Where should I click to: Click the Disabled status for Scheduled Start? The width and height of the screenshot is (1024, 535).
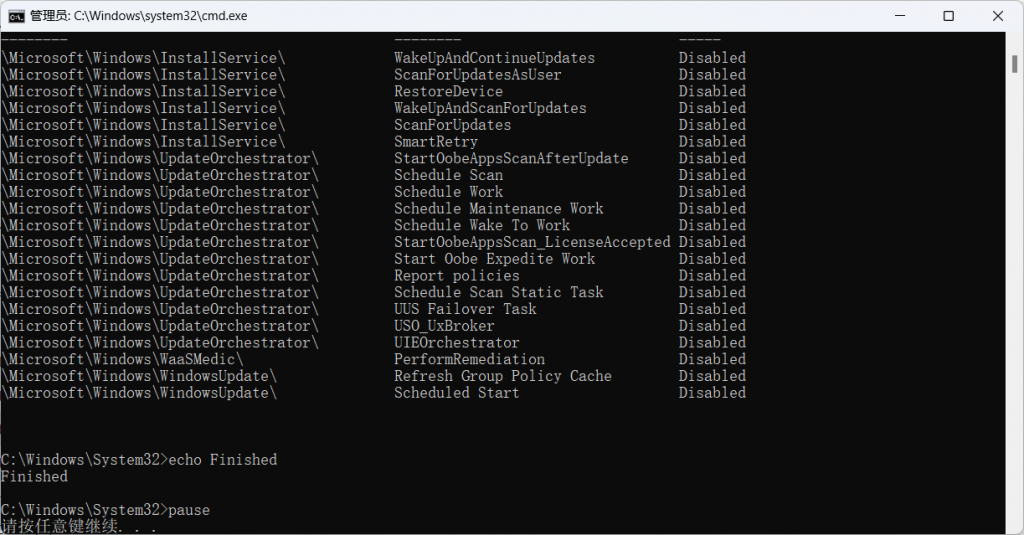pos(712,393)
